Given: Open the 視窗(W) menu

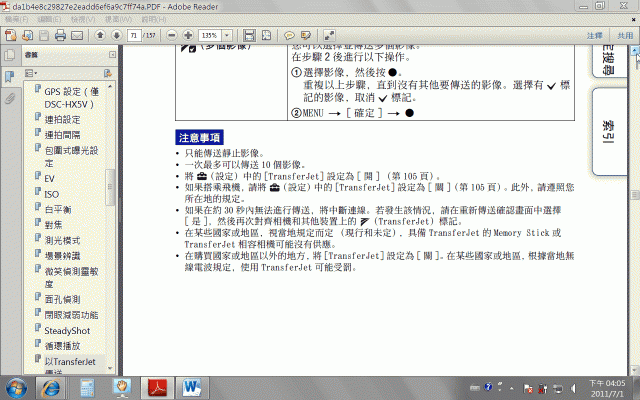Looking at the screenshot, I should pyautogui.click(x=118, y=19).
